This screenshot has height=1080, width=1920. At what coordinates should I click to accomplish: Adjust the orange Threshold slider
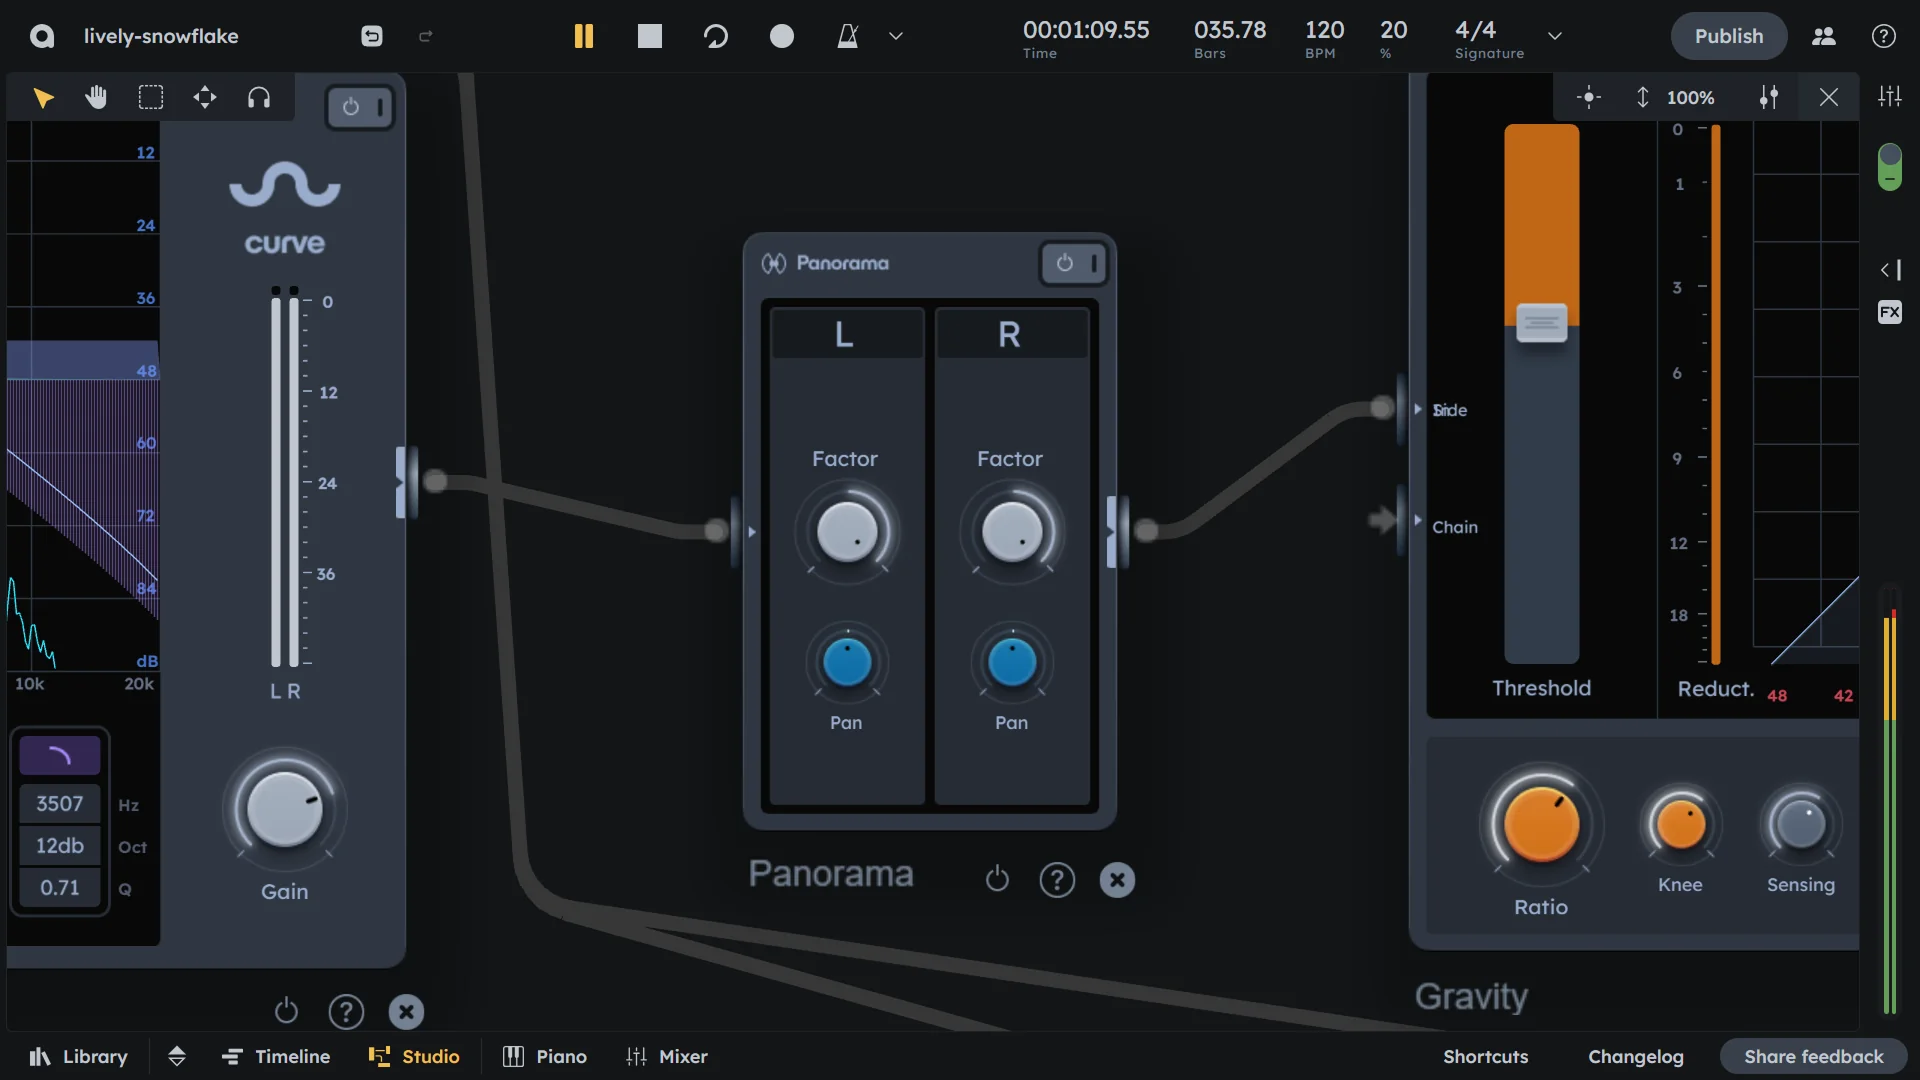(1540, 323)
